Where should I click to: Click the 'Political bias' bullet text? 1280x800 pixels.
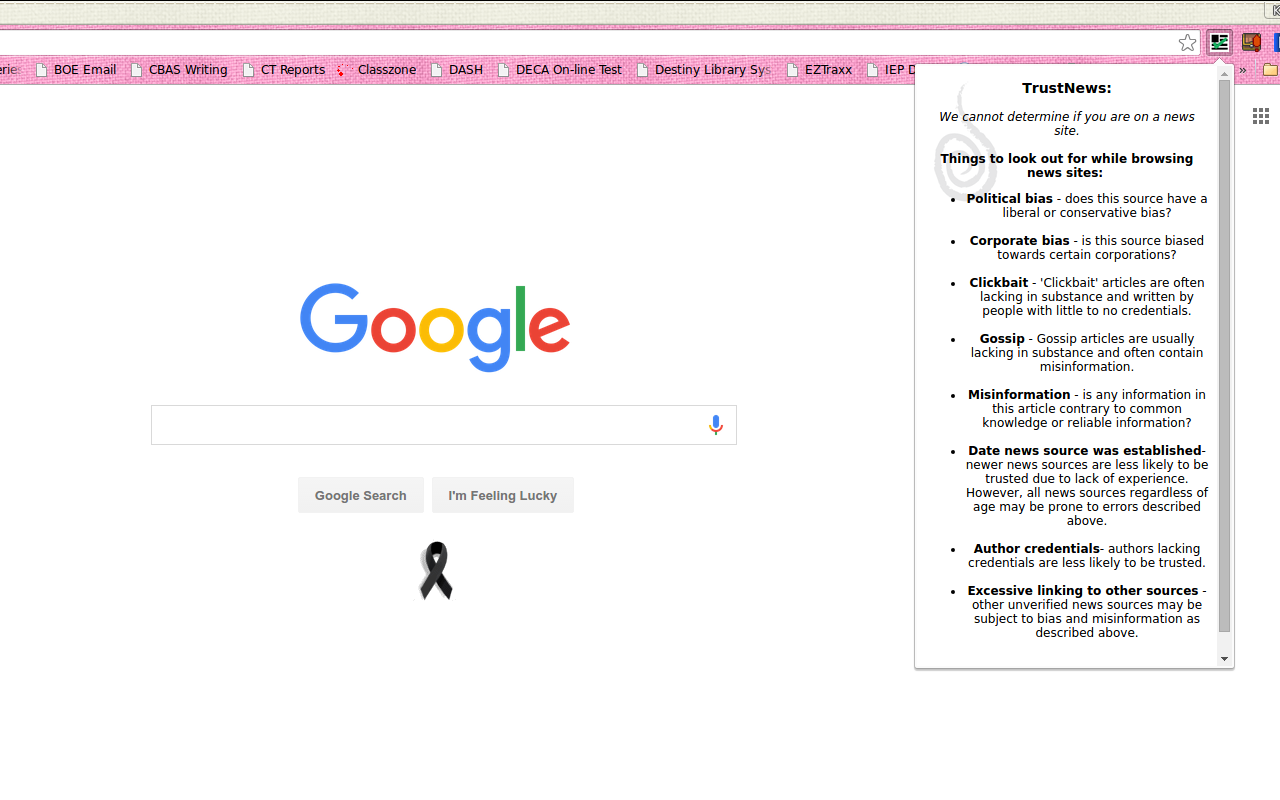click(1009, 199)
